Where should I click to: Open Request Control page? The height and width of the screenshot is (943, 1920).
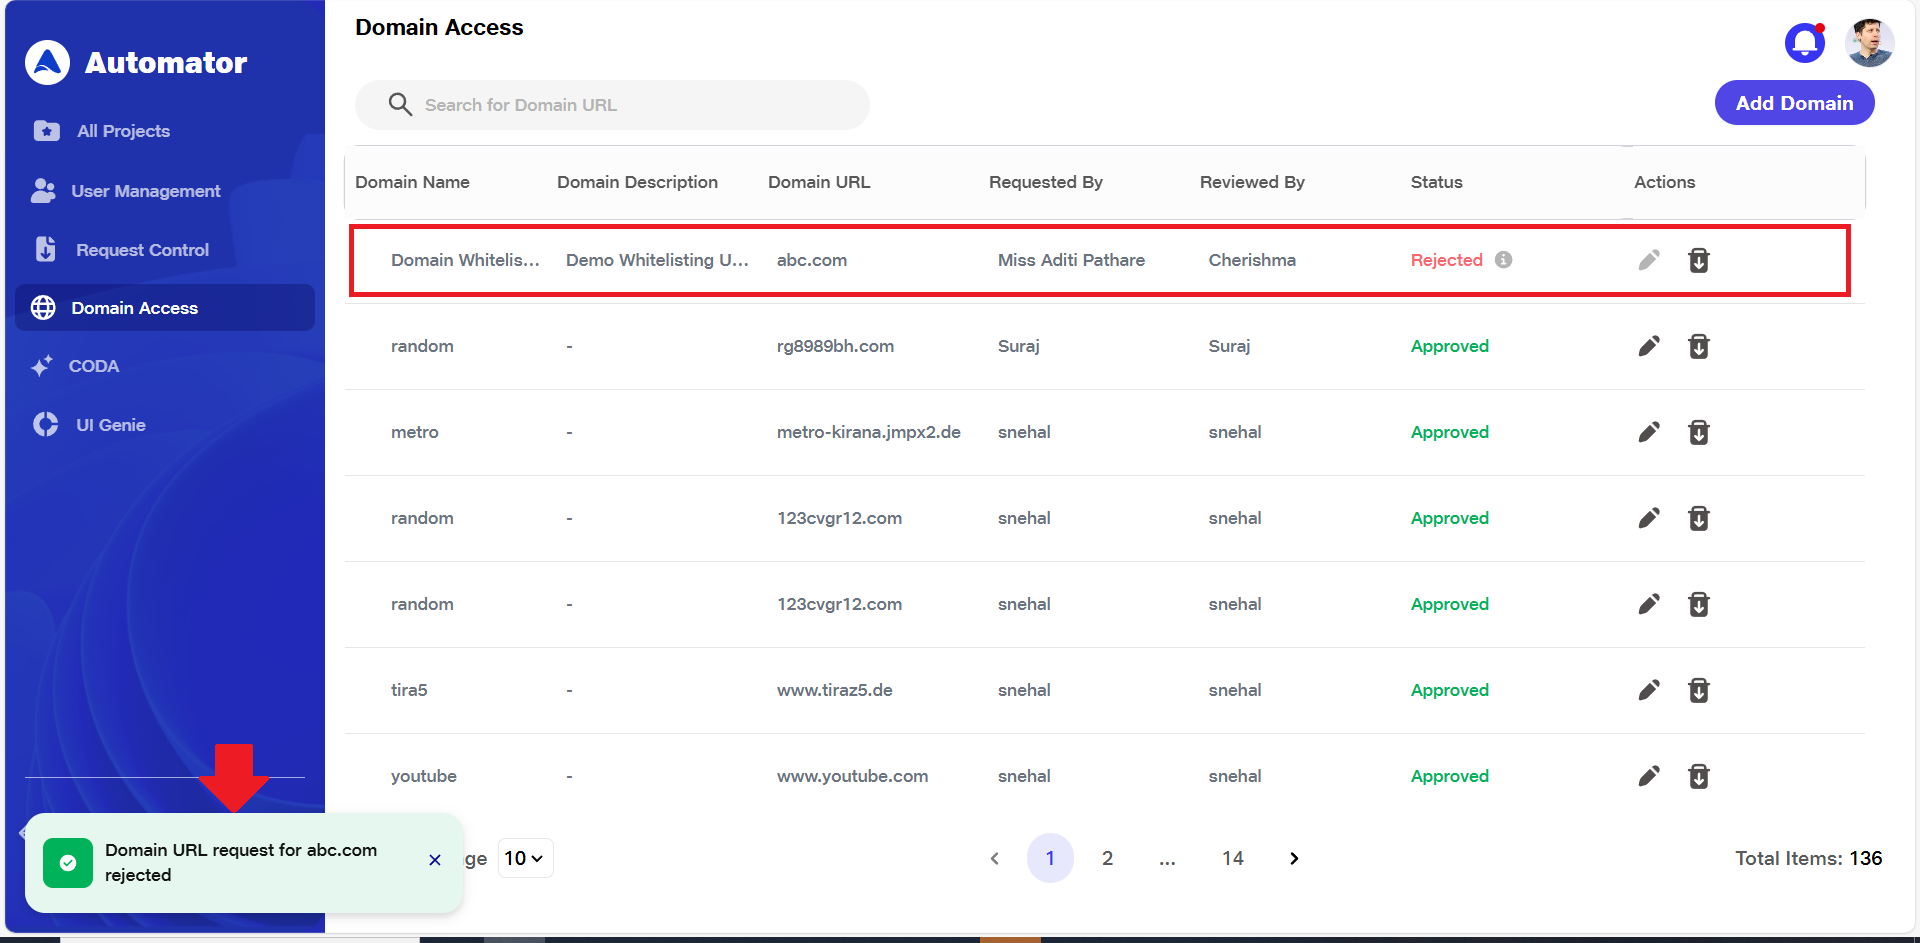142,250
